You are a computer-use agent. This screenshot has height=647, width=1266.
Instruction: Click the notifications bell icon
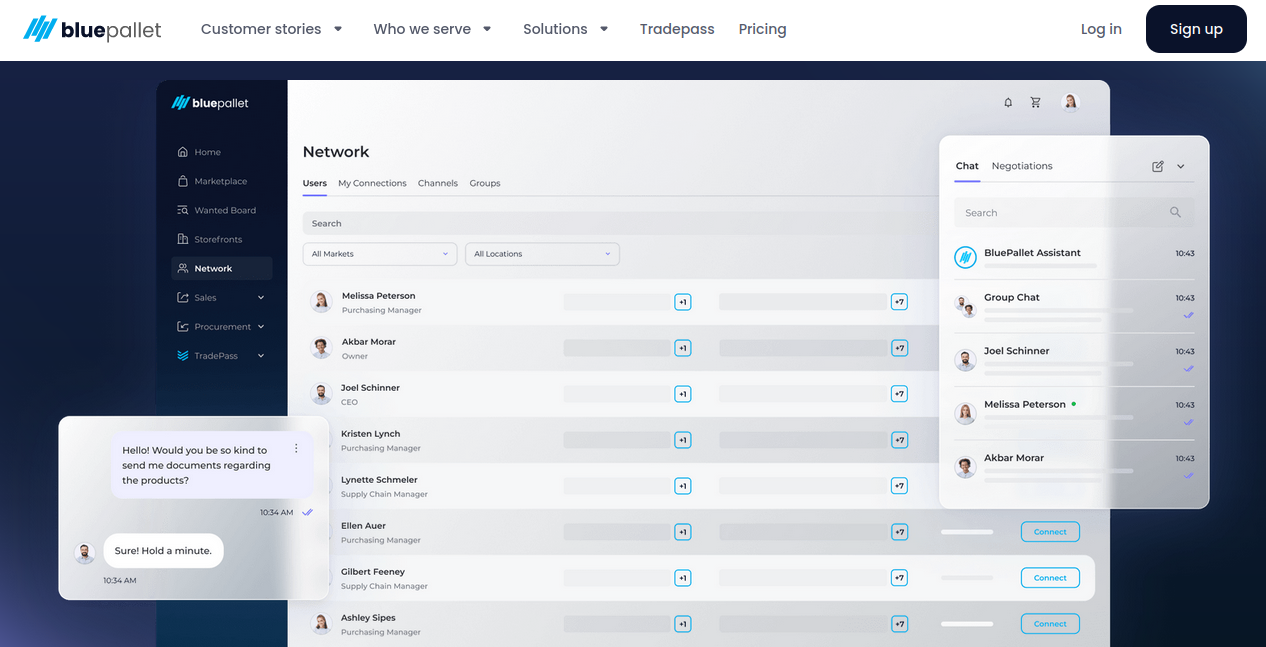click(1008, 102)
